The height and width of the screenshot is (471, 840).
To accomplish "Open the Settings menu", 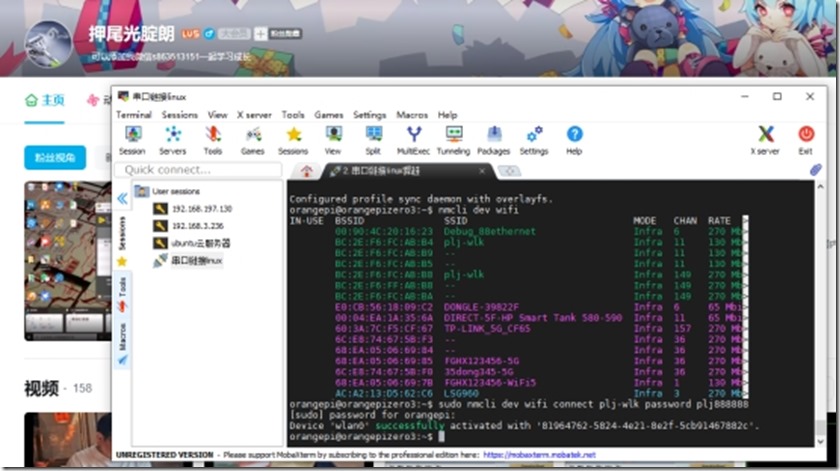I will pos(370,115).
